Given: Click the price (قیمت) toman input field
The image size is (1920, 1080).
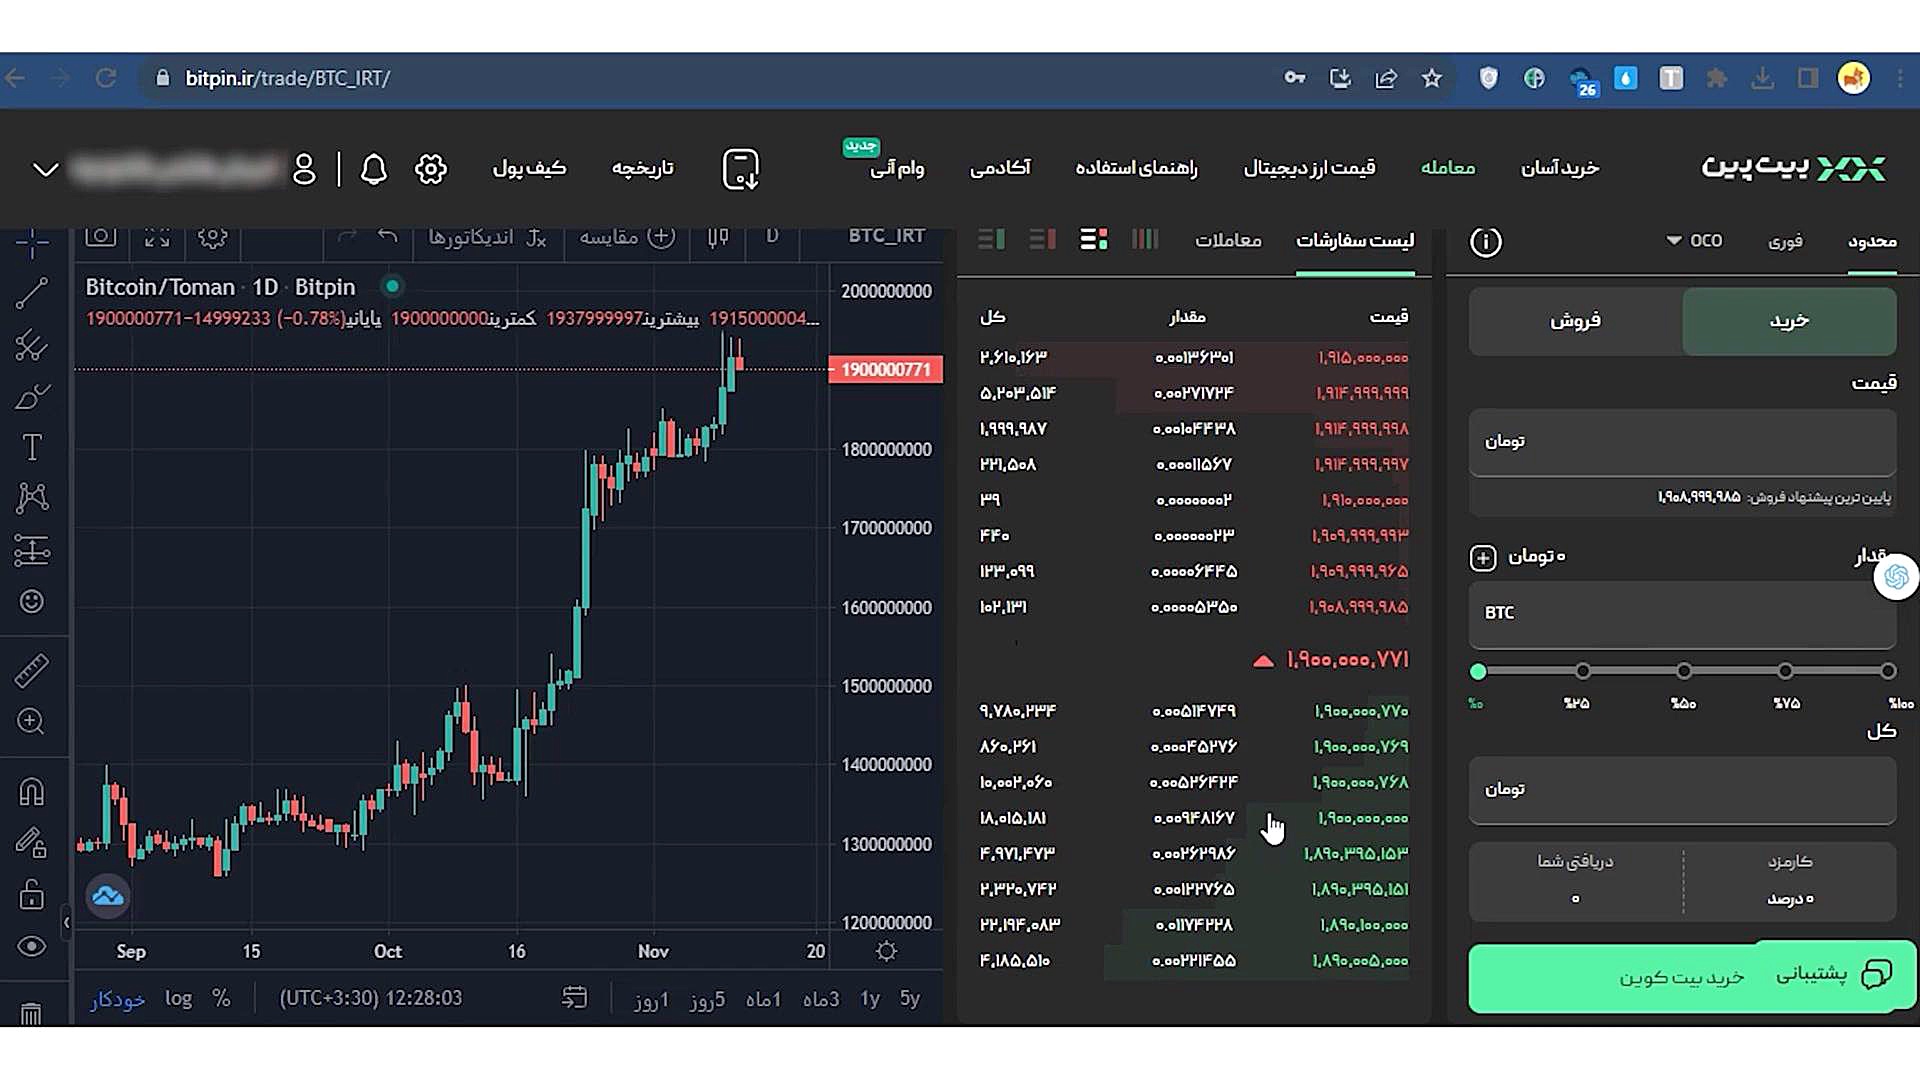Looking at the screenshot, I should tap(1682, 441).
